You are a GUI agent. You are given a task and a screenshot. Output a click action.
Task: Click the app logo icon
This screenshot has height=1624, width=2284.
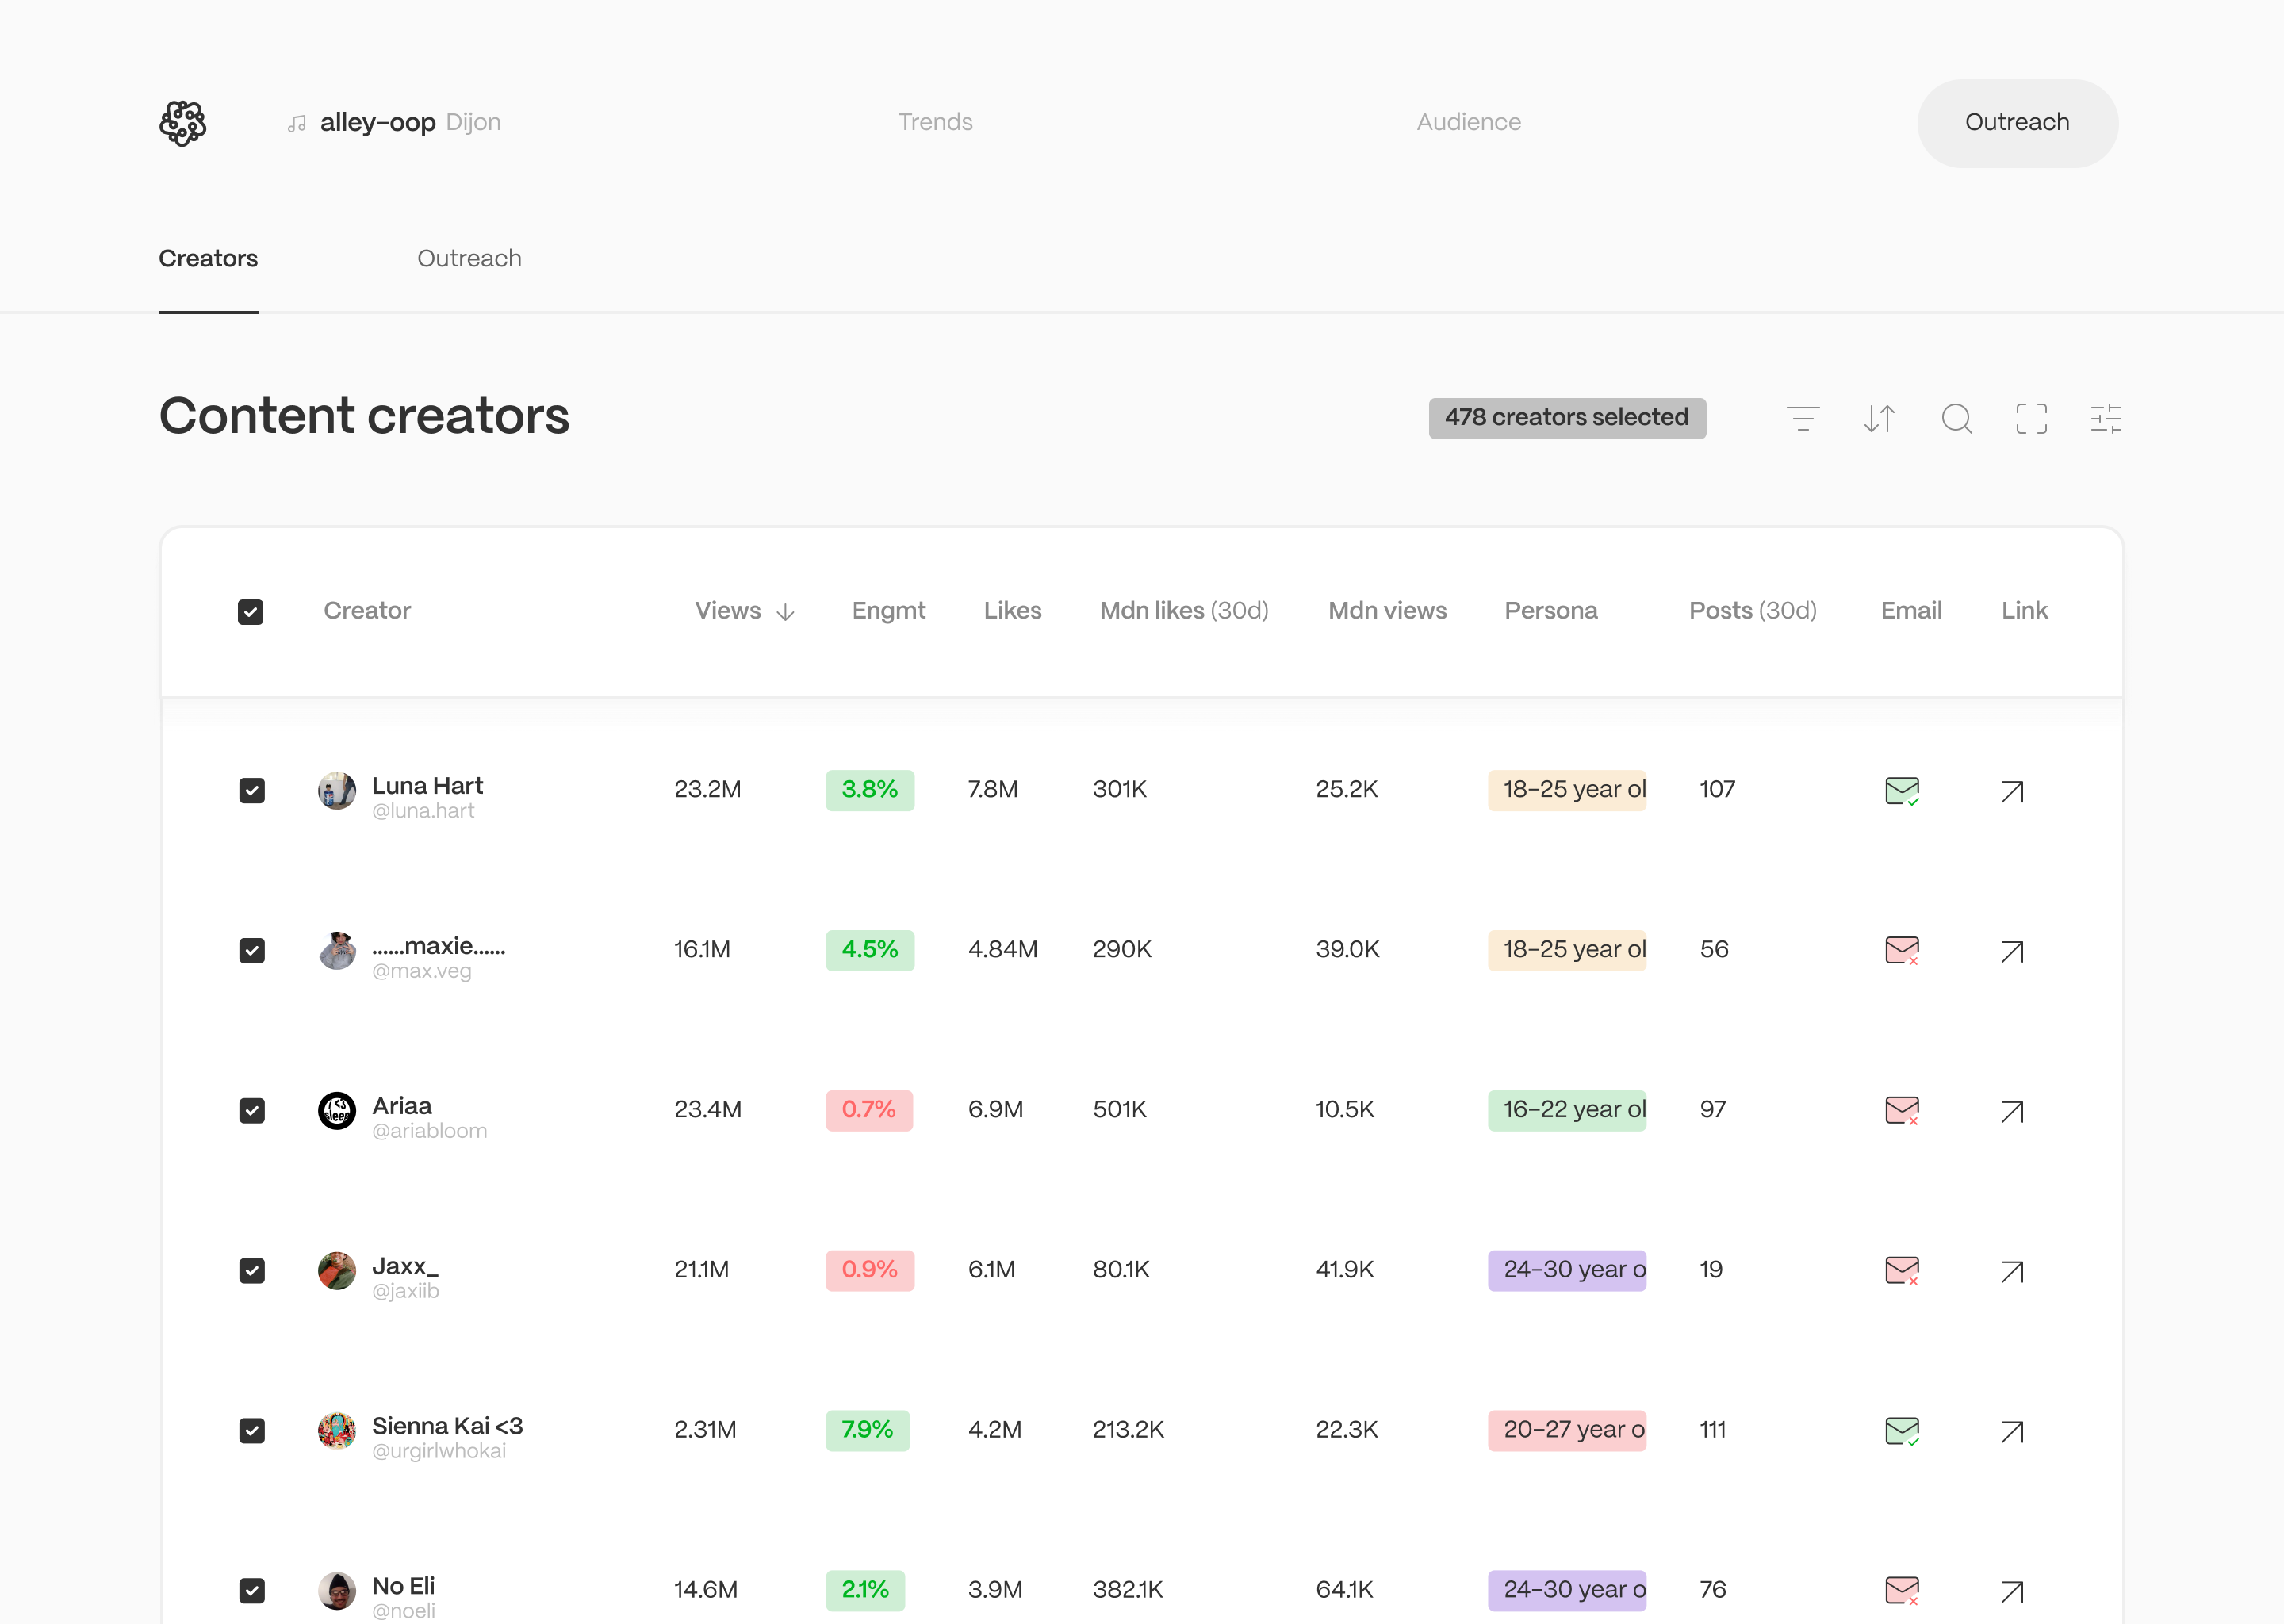click(183, 123)
